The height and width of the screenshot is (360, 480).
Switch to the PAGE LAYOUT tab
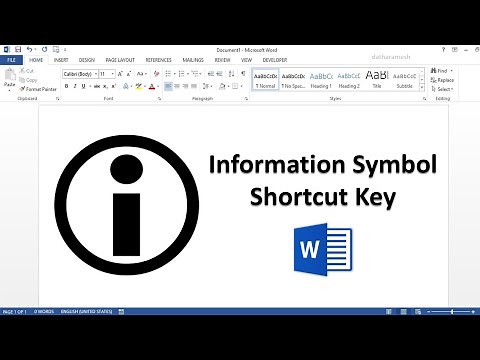(x=120, y=60)
